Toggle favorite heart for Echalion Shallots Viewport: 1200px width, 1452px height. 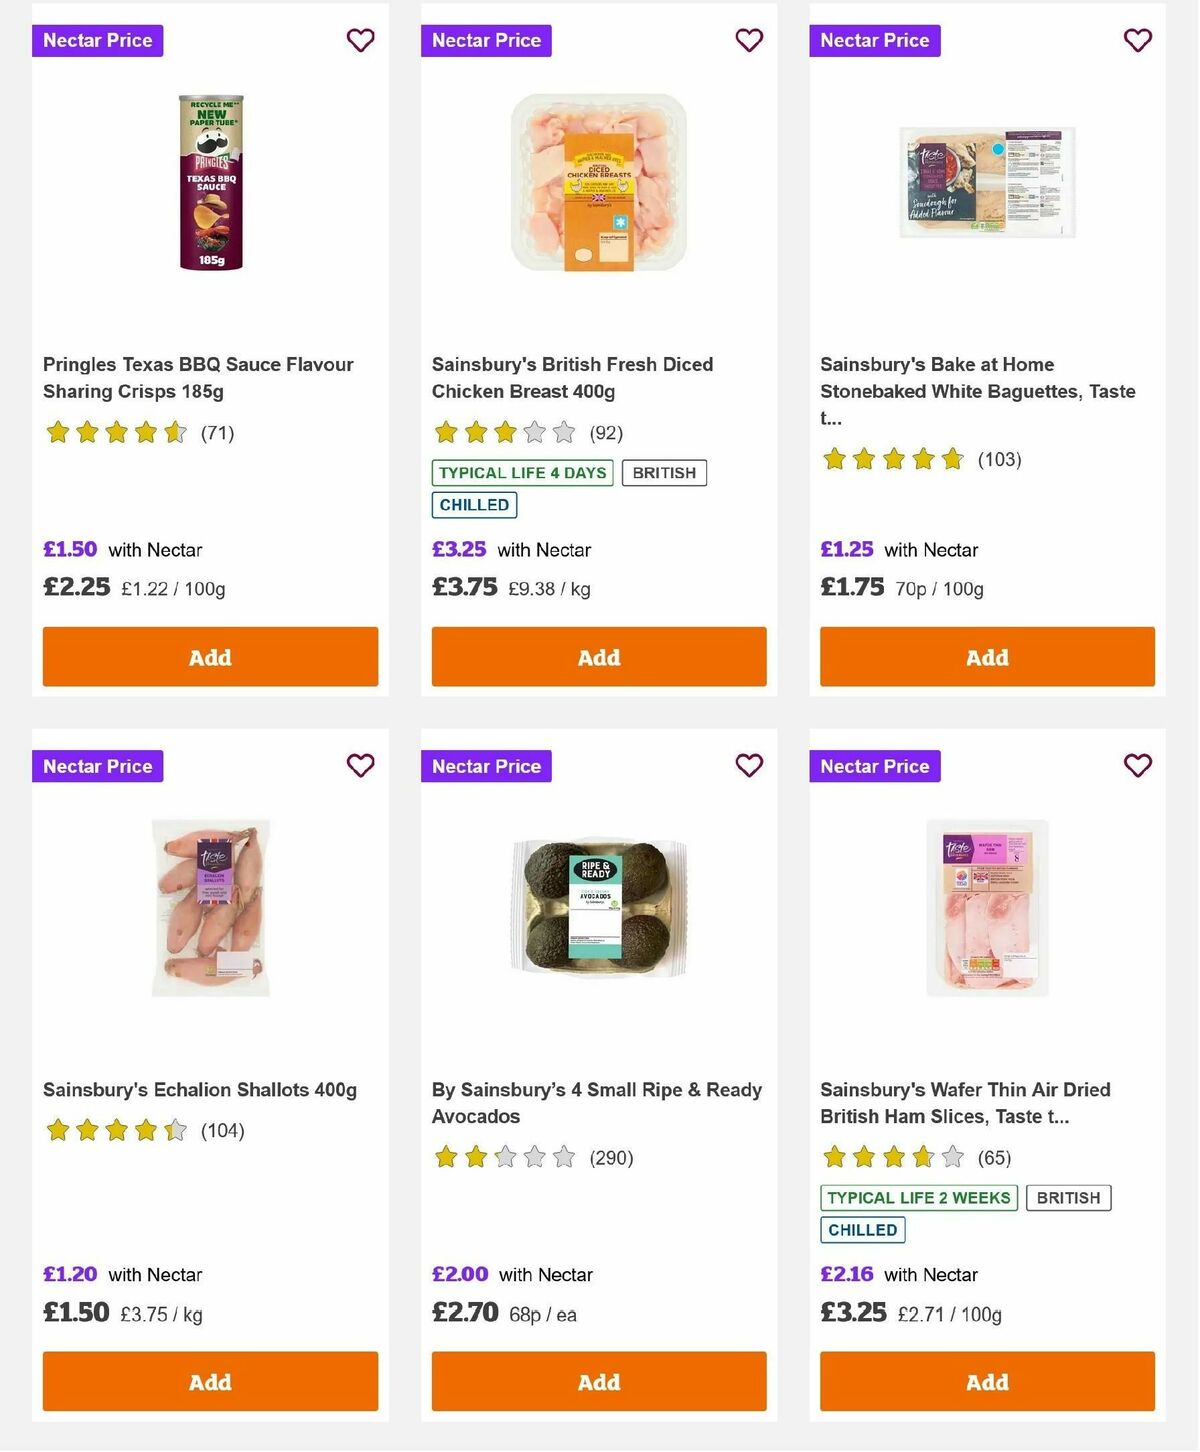360,765
